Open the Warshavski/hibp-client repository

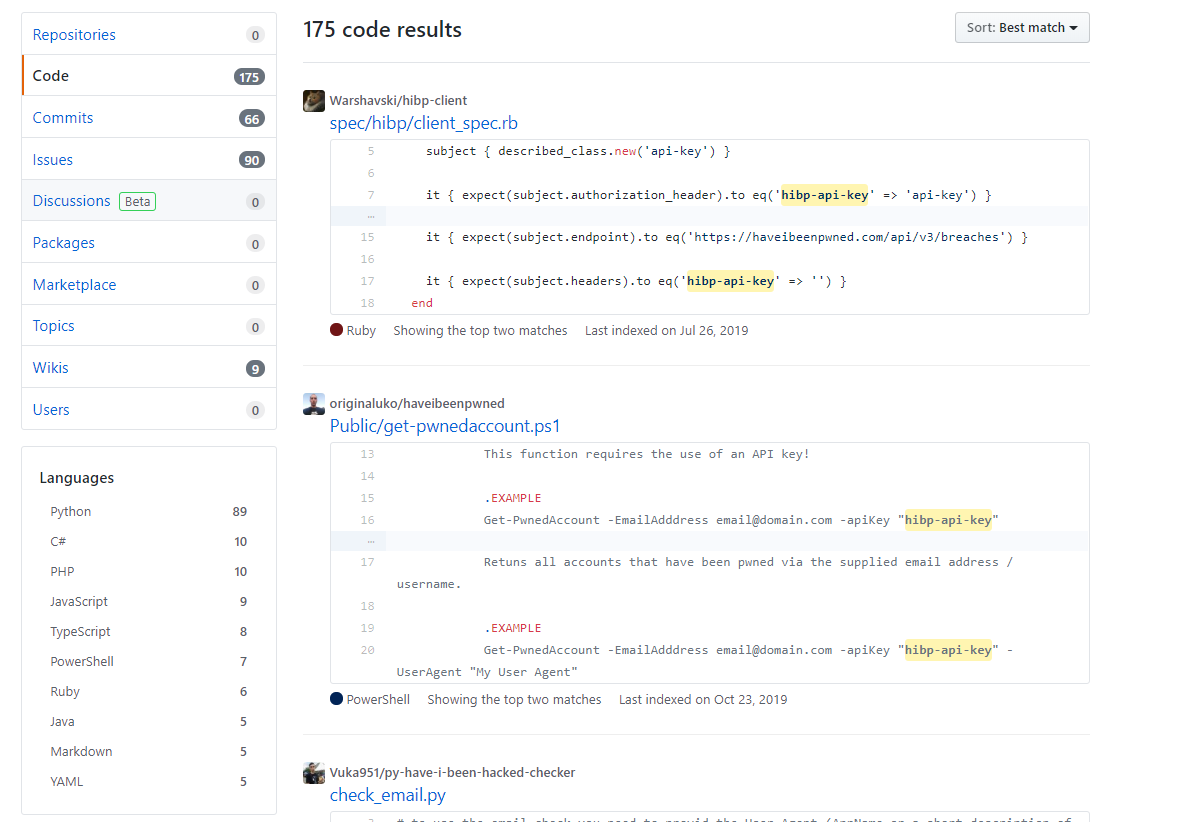(x=398, y=101)
